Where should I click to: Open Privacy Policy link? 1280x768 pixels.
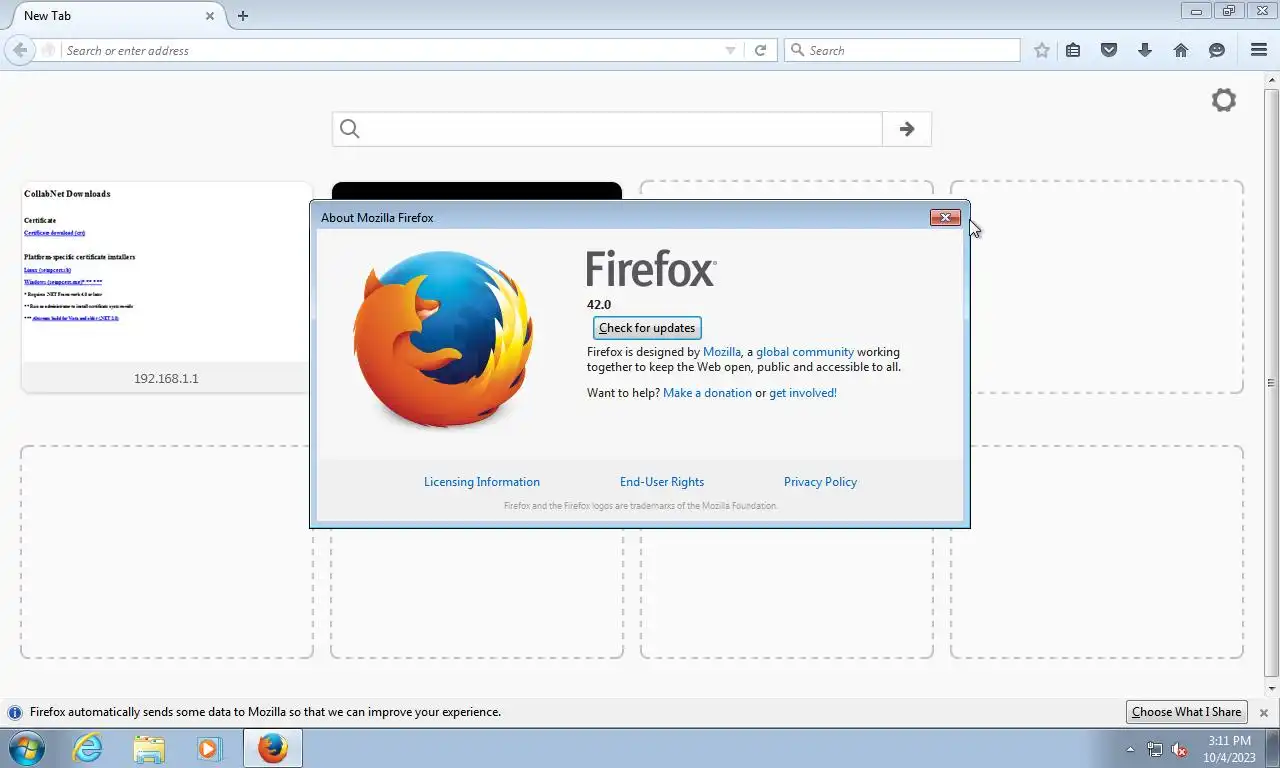click(x=820, y=482)
